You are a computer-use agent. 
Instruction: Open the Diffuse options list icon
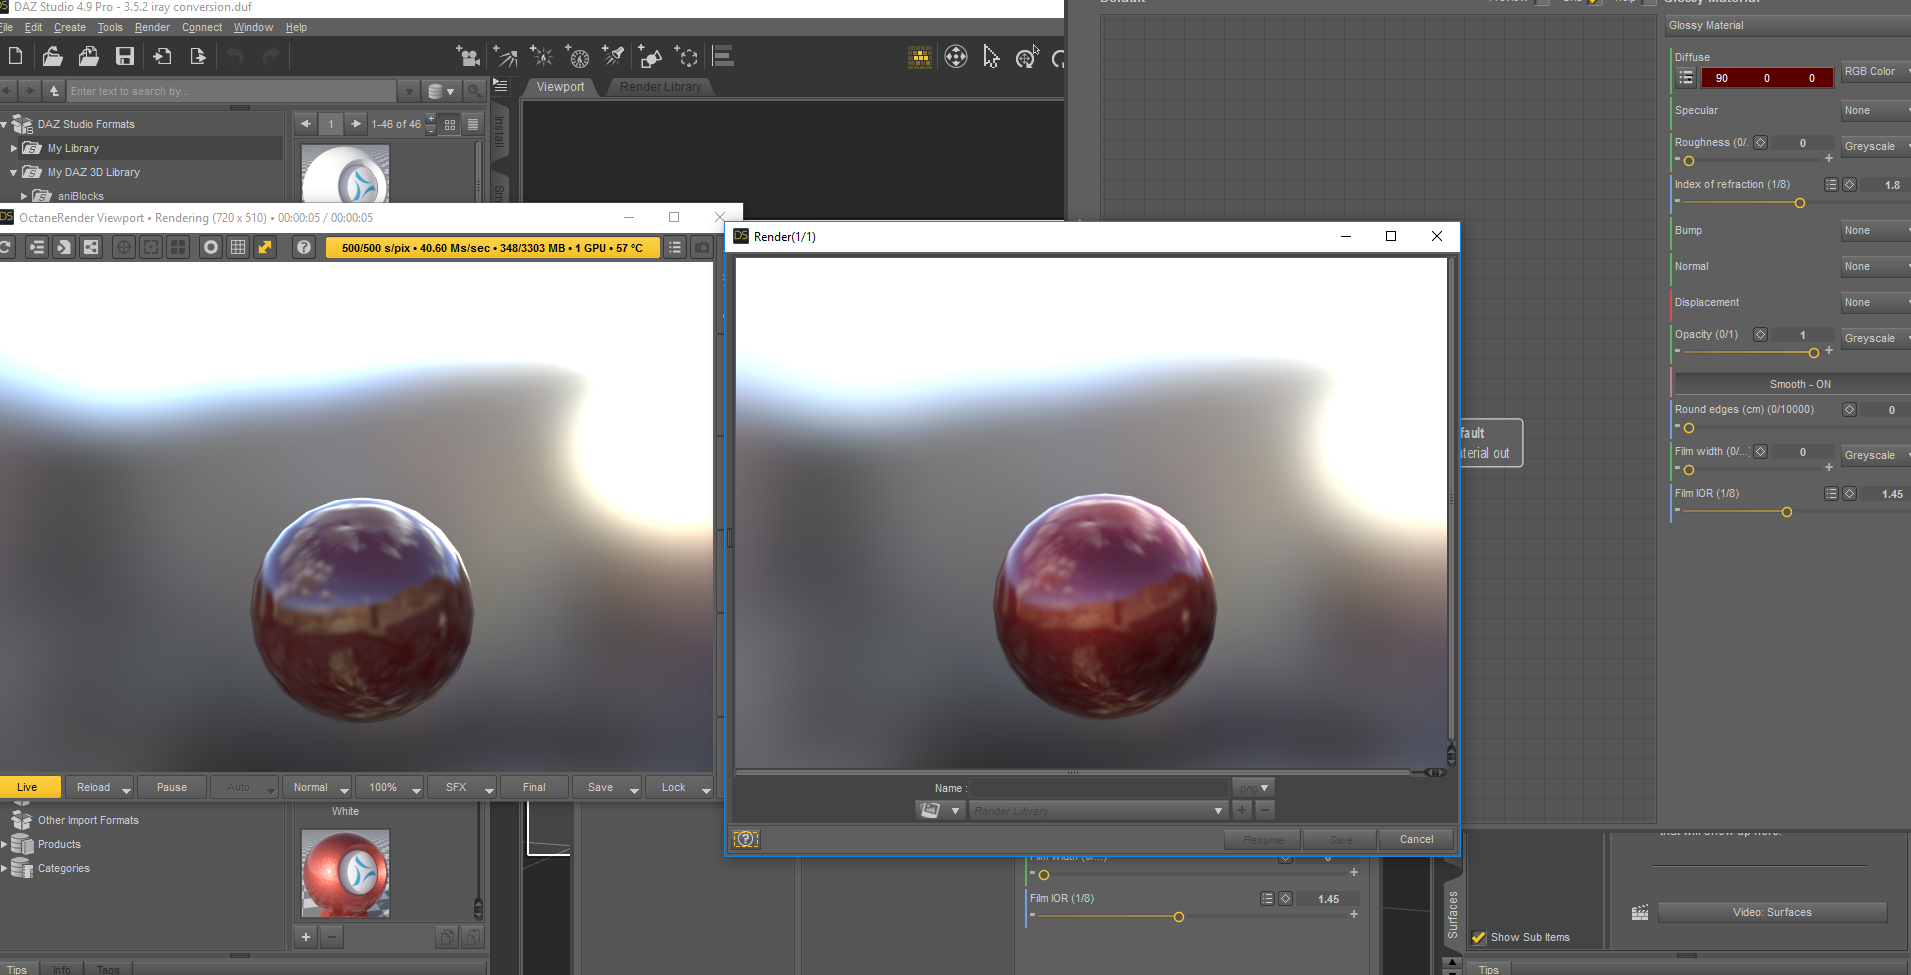1686,78
